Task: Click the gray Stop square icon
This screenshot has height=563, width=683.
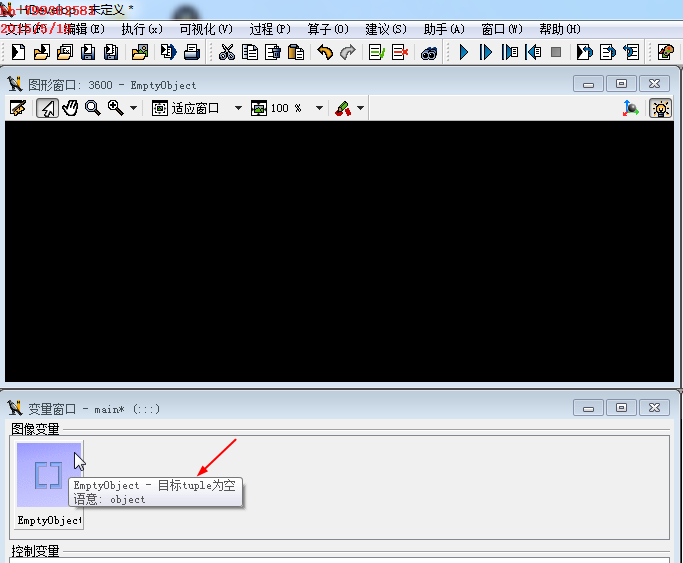Action: (556, 52)
